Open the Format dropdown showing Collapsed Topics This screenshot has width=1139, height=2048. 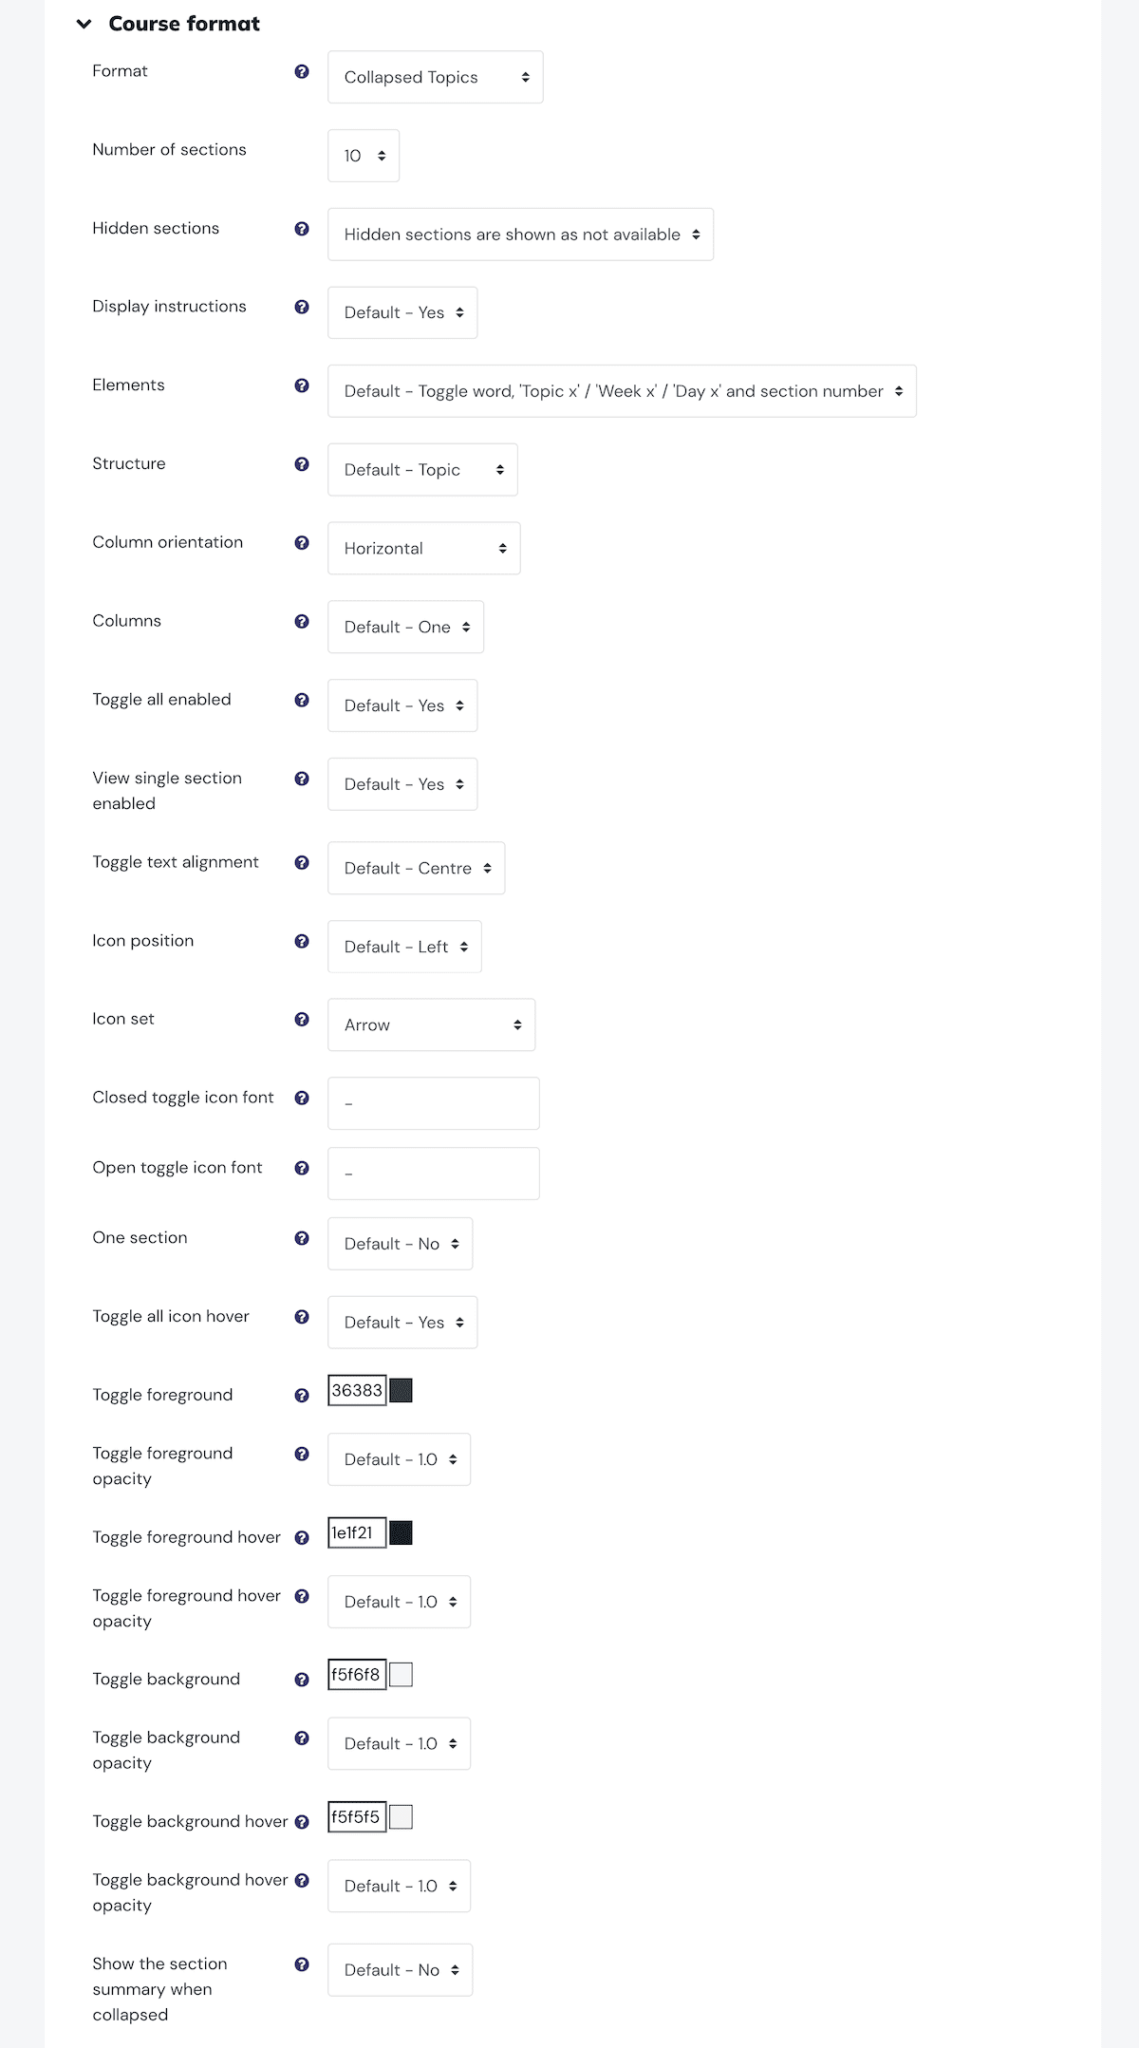[435, 77]
